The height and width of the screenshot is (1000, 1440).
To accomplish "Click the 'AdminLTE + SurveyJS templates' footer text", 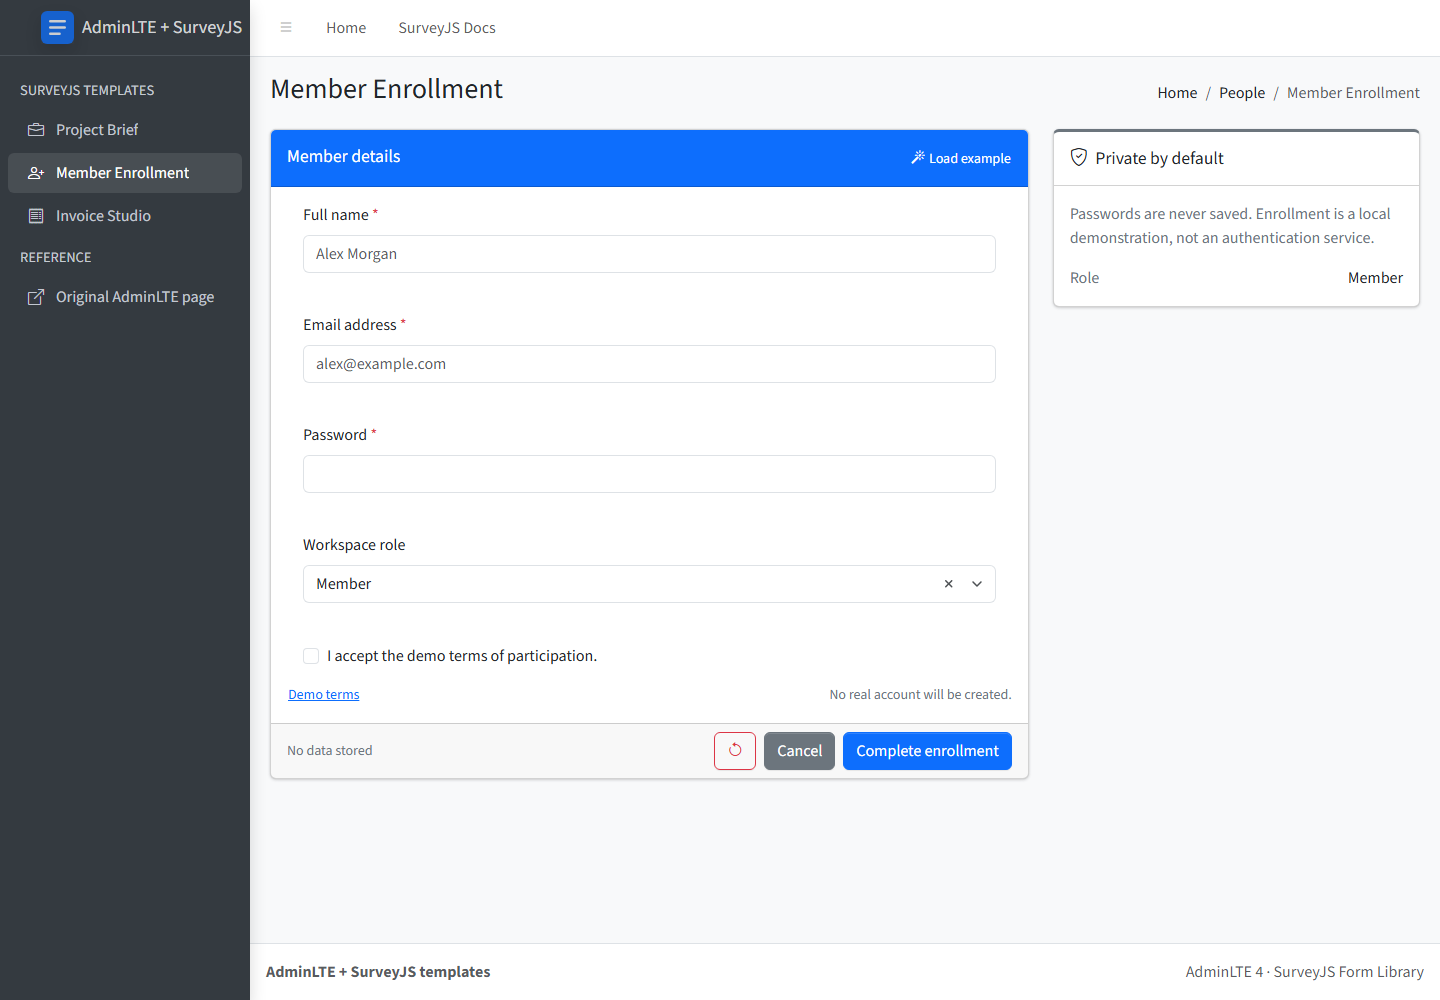I will (x=378, y=972).
